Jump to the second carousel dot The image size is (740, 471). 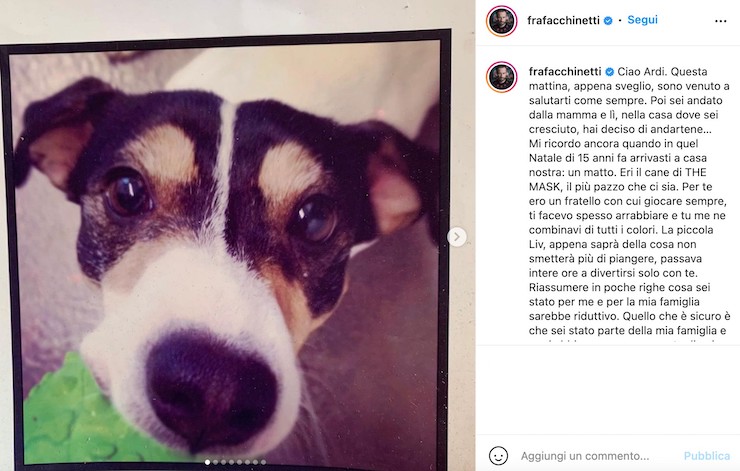tap(215, 463)
